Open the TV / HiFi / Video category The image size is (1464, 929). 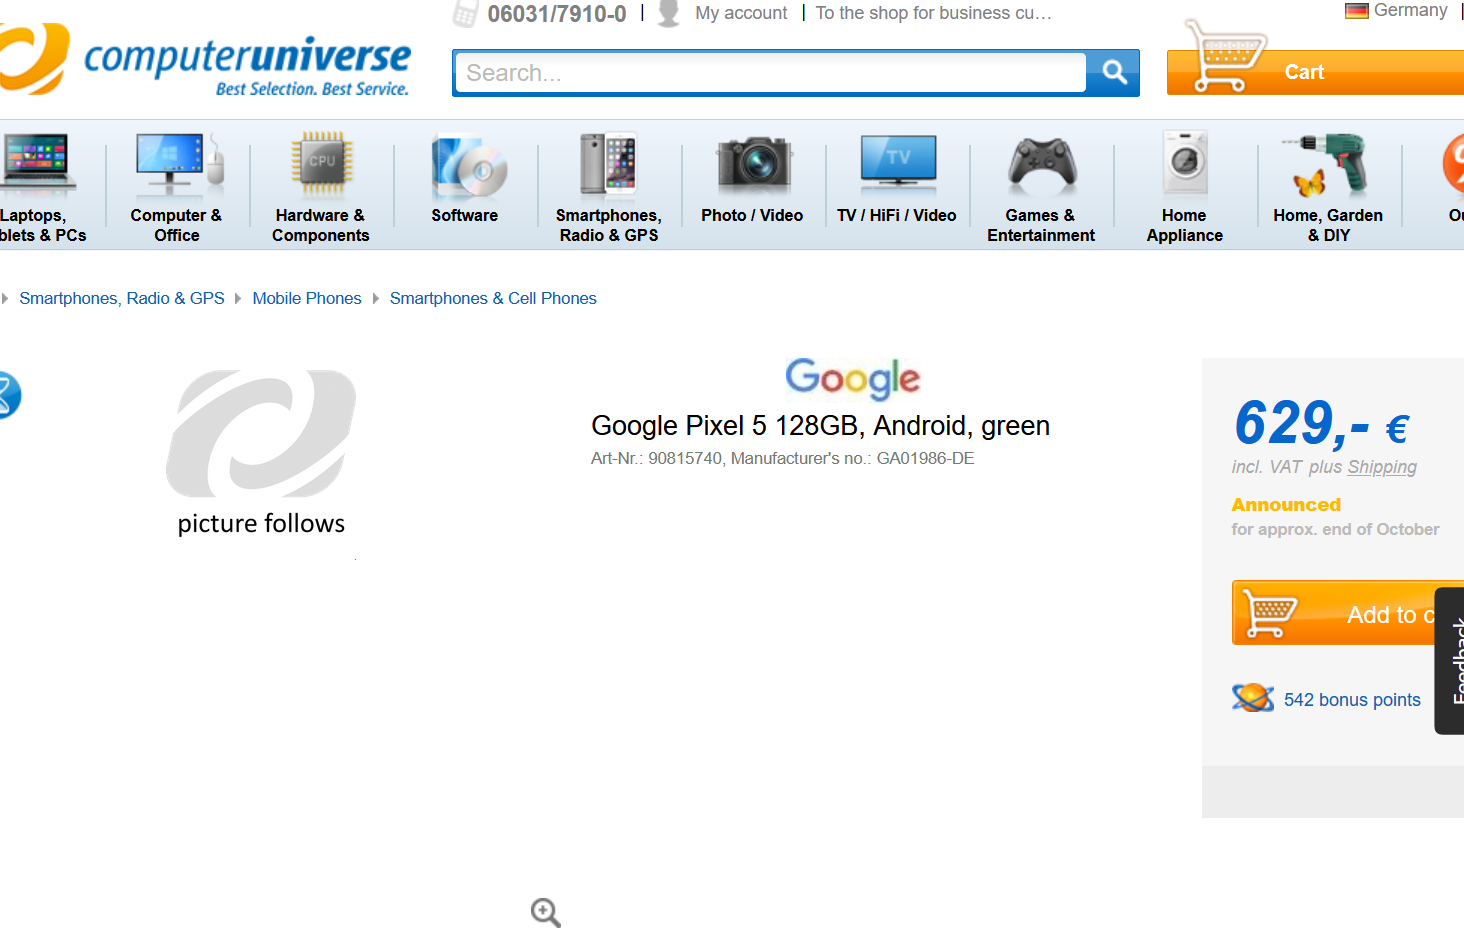click(897, 215)
